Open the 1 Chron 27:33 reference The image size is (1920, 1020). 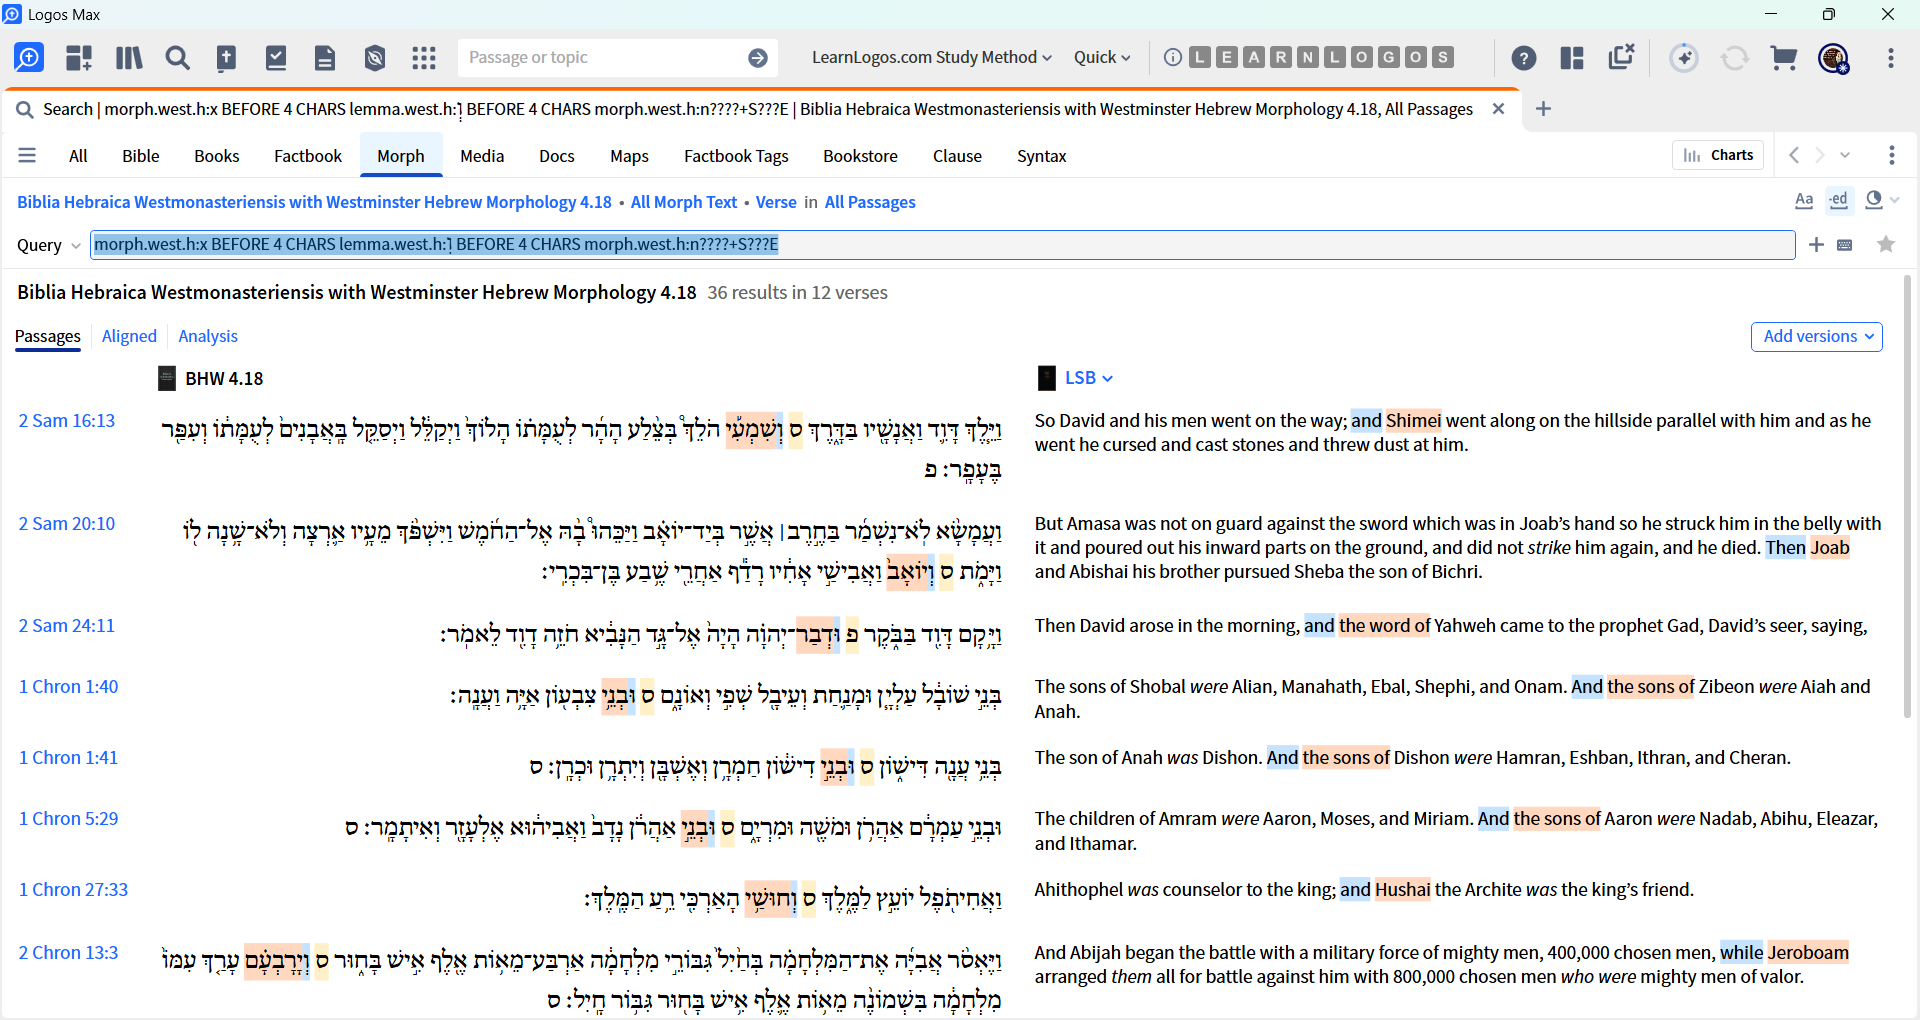pyautogui.click(x=73, y=890)
